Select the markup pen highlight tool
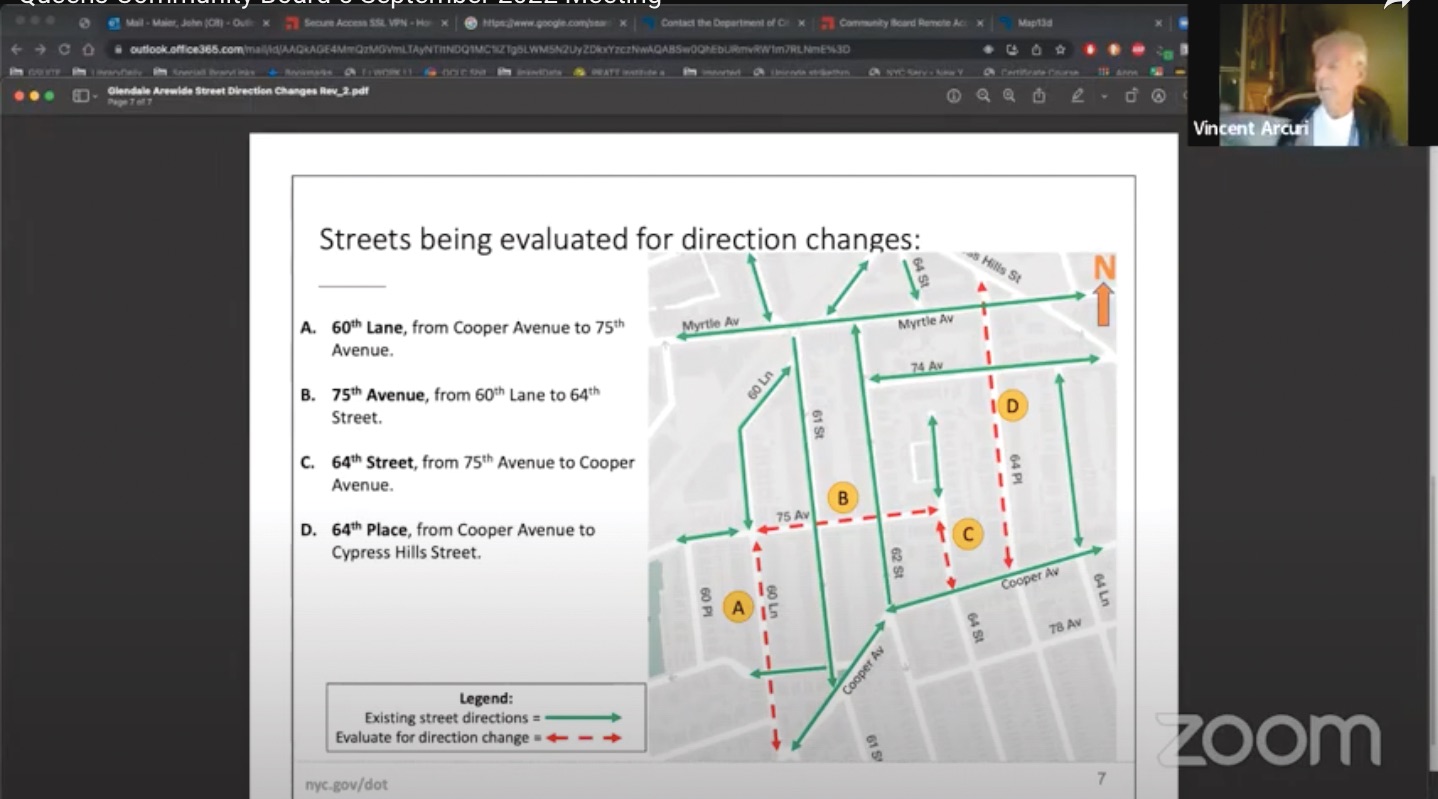This screenshot has height=799, width=1438. tap(1077, 96)
